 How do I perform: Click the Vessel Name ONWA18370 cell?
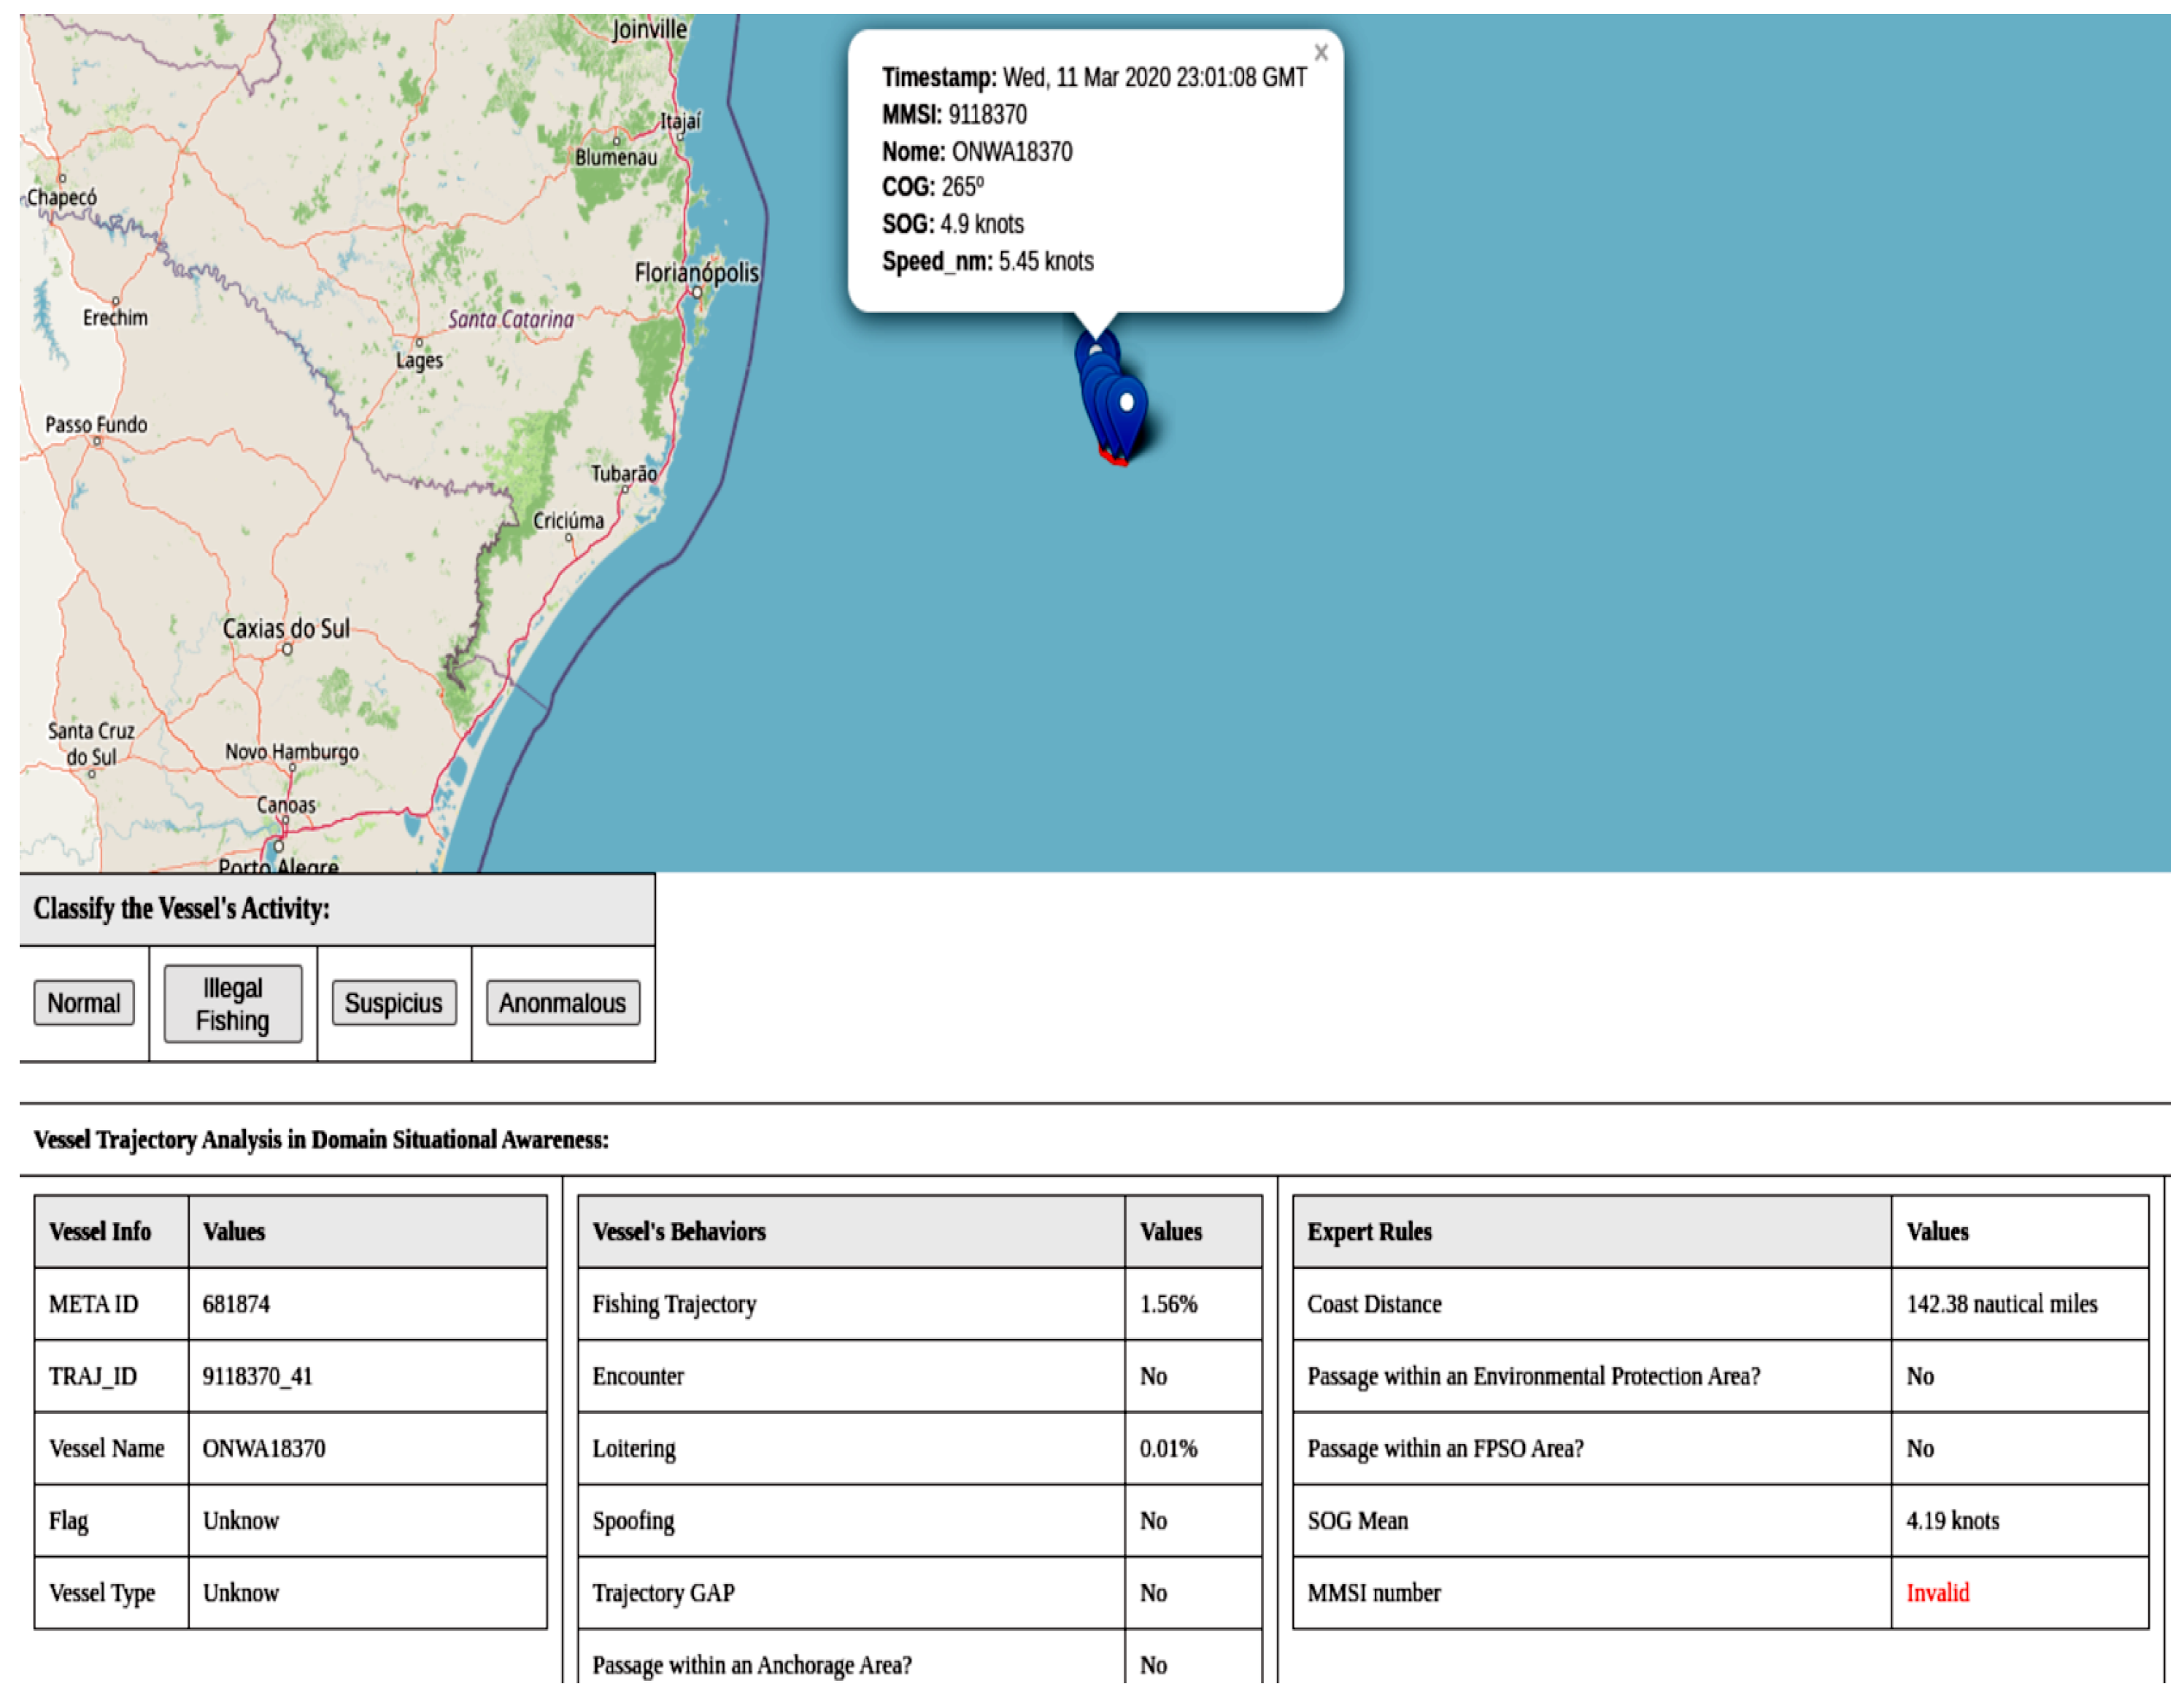point(264,1448)
